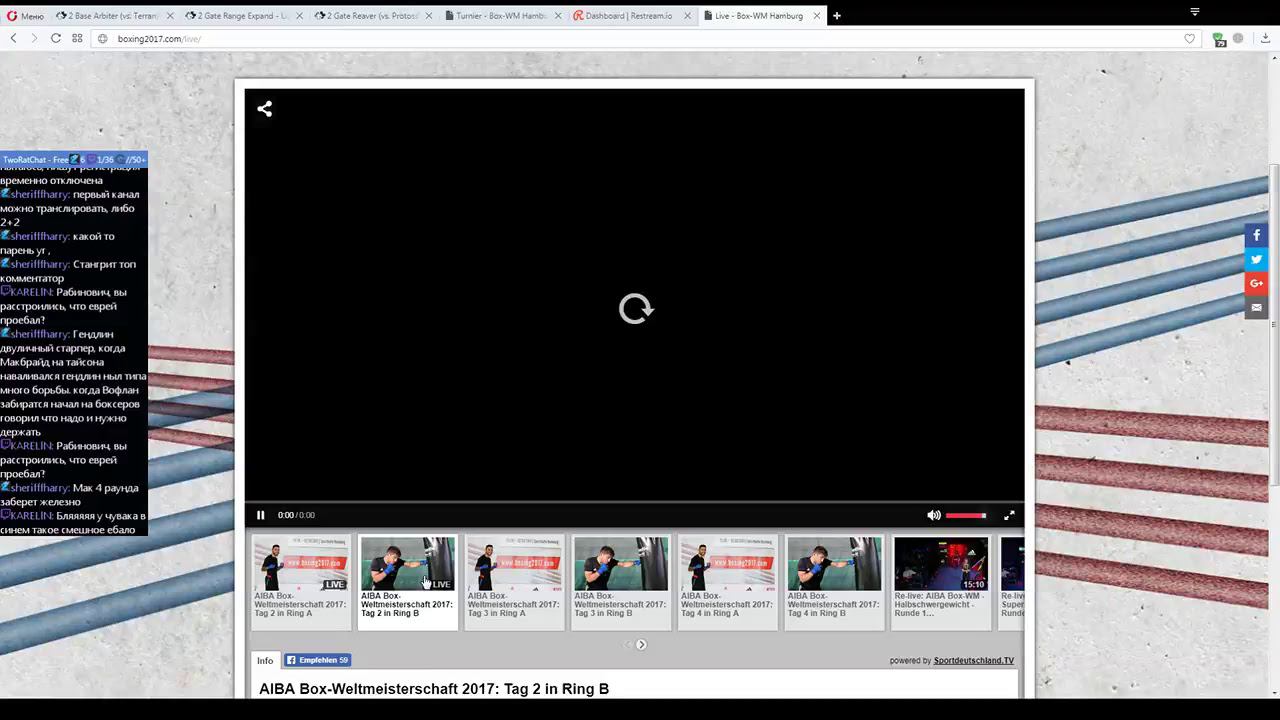Open Re-live Halbschwergewicht Runde 1 video

(x=941, y=582)
